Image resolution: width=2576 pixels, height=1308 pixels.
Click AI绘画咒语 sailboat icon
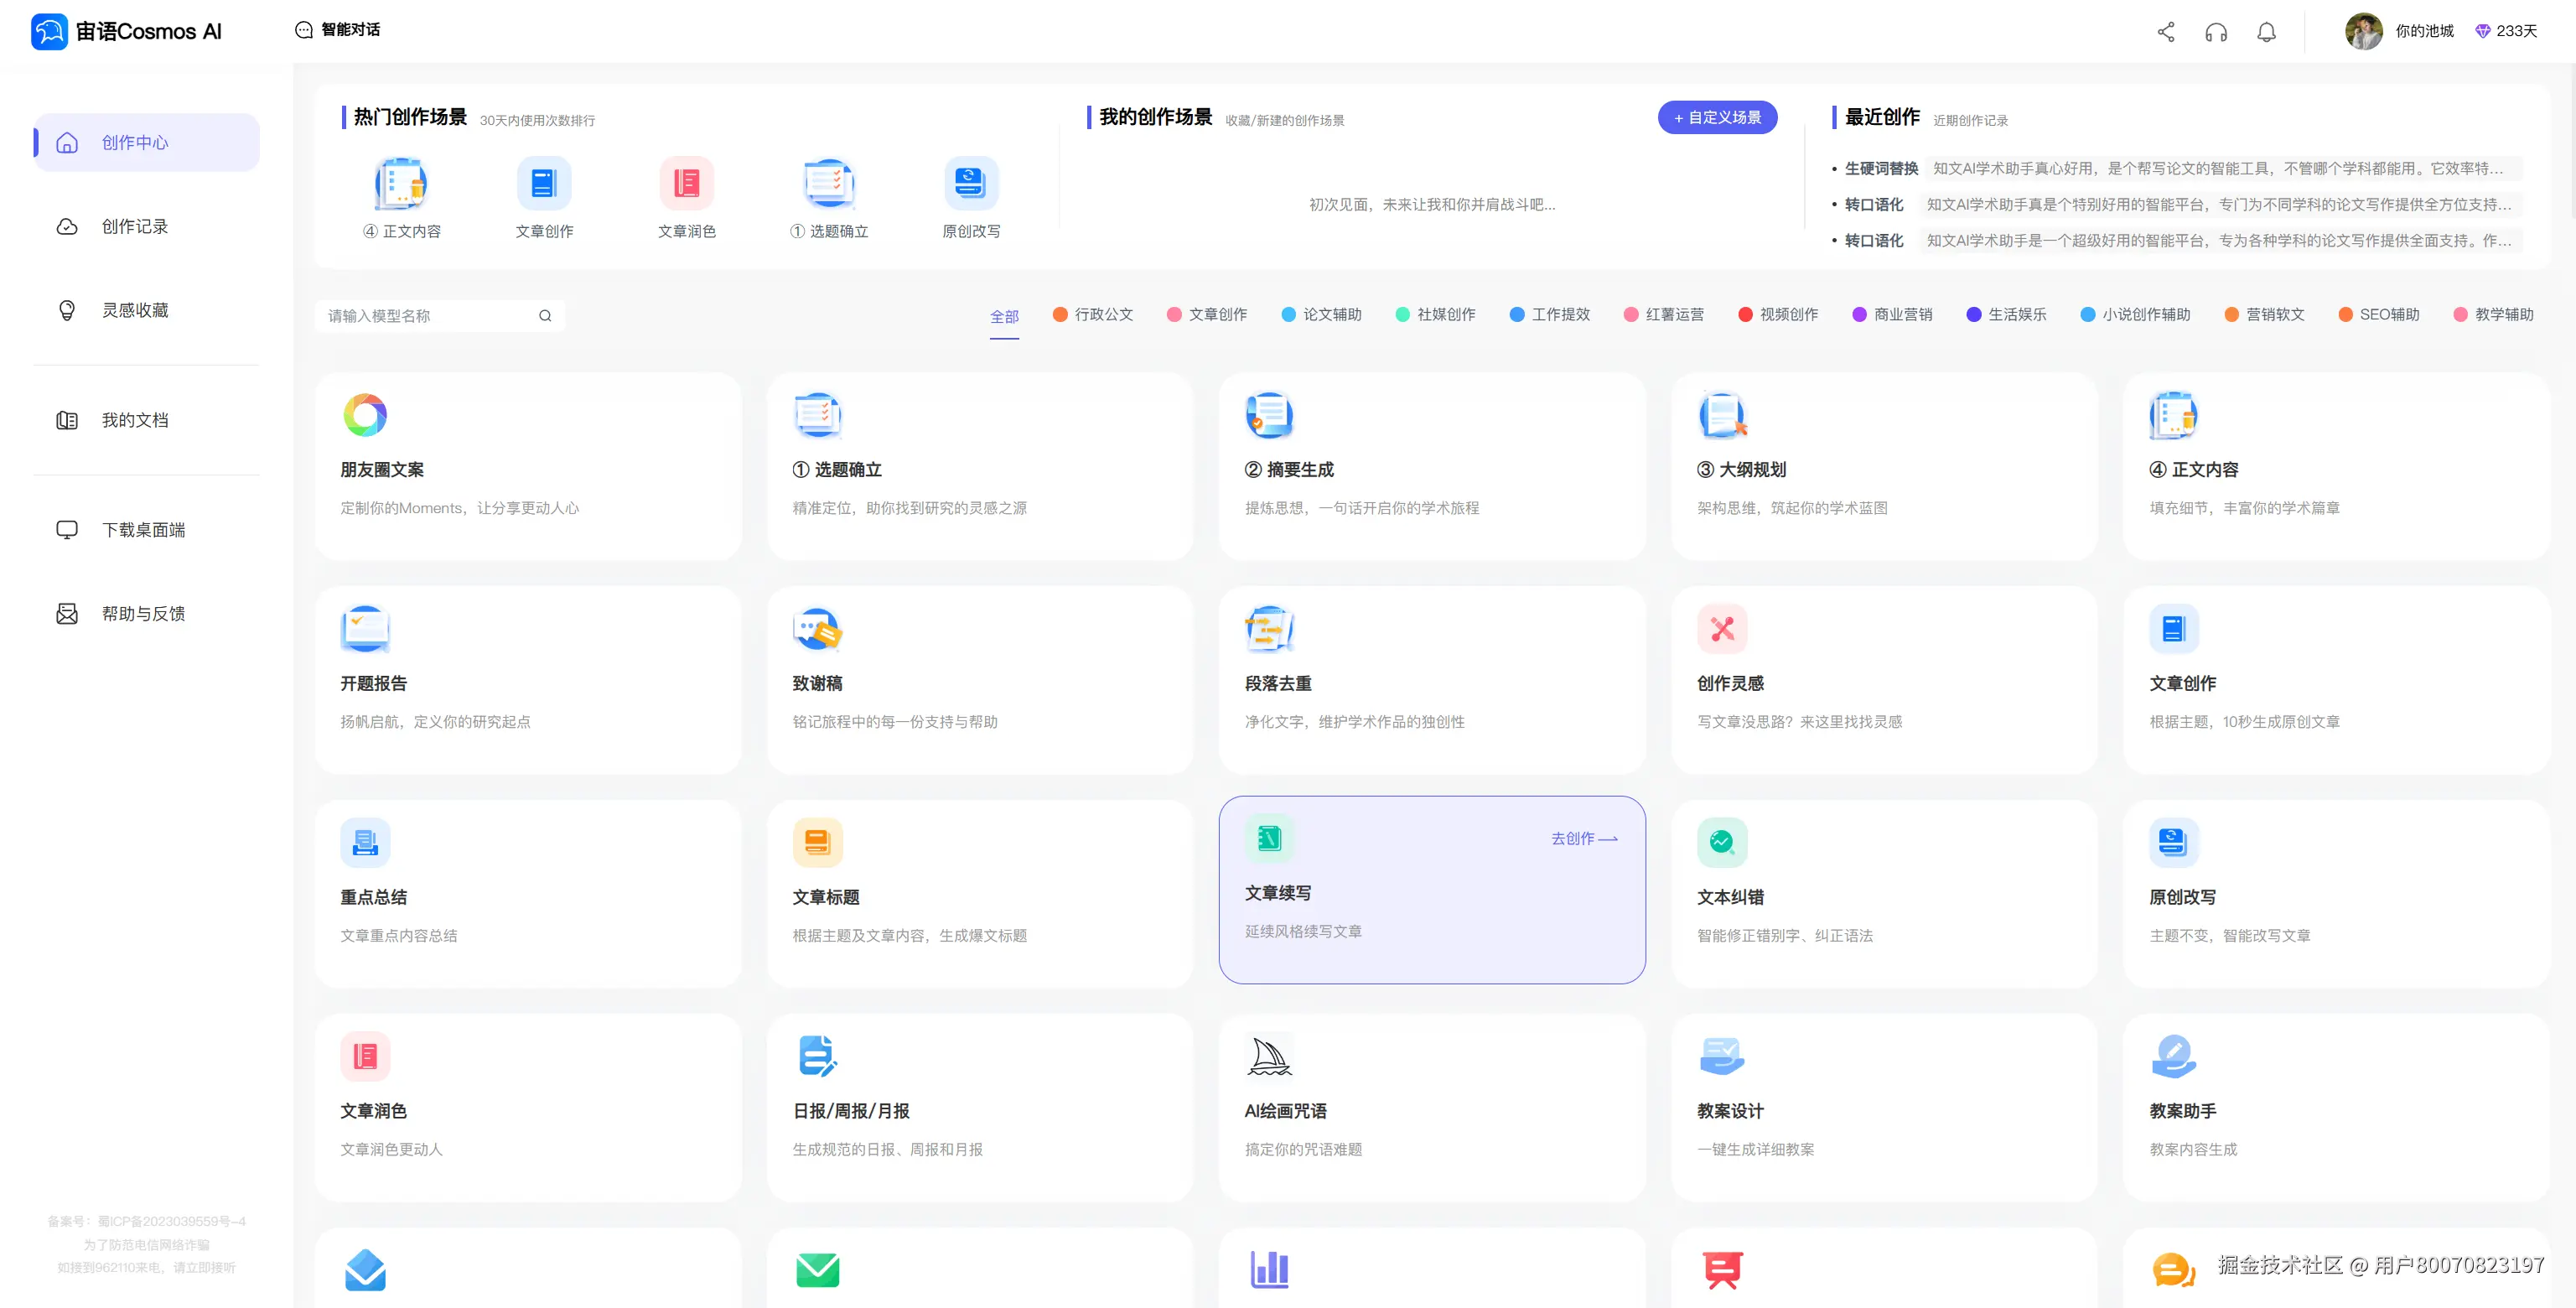tap(1269, 1056)
